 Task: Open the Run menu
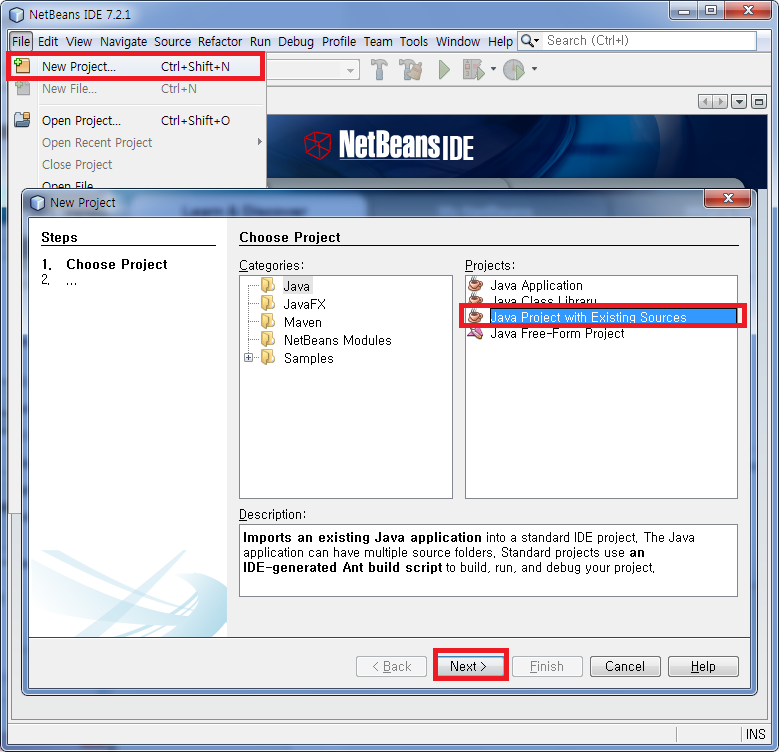pyautogui.click(x=260, y=41)
